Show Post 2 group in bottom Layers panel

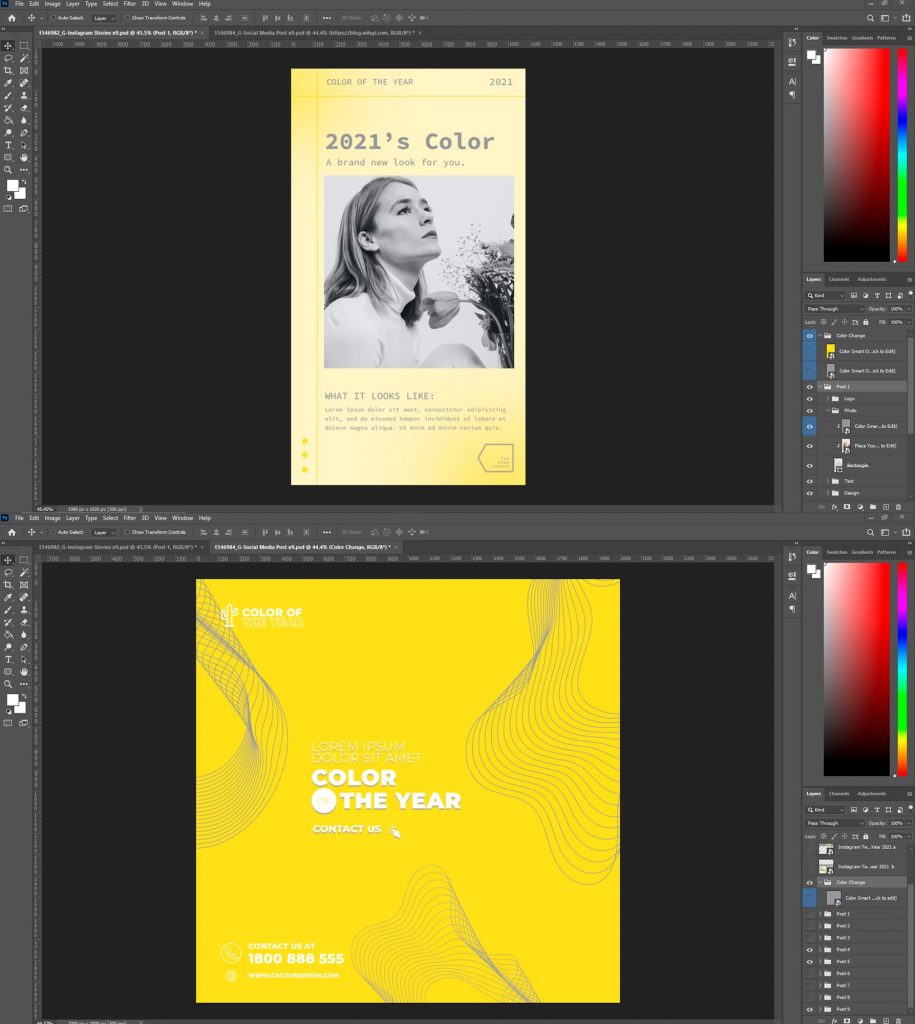(x=810, y=926)
